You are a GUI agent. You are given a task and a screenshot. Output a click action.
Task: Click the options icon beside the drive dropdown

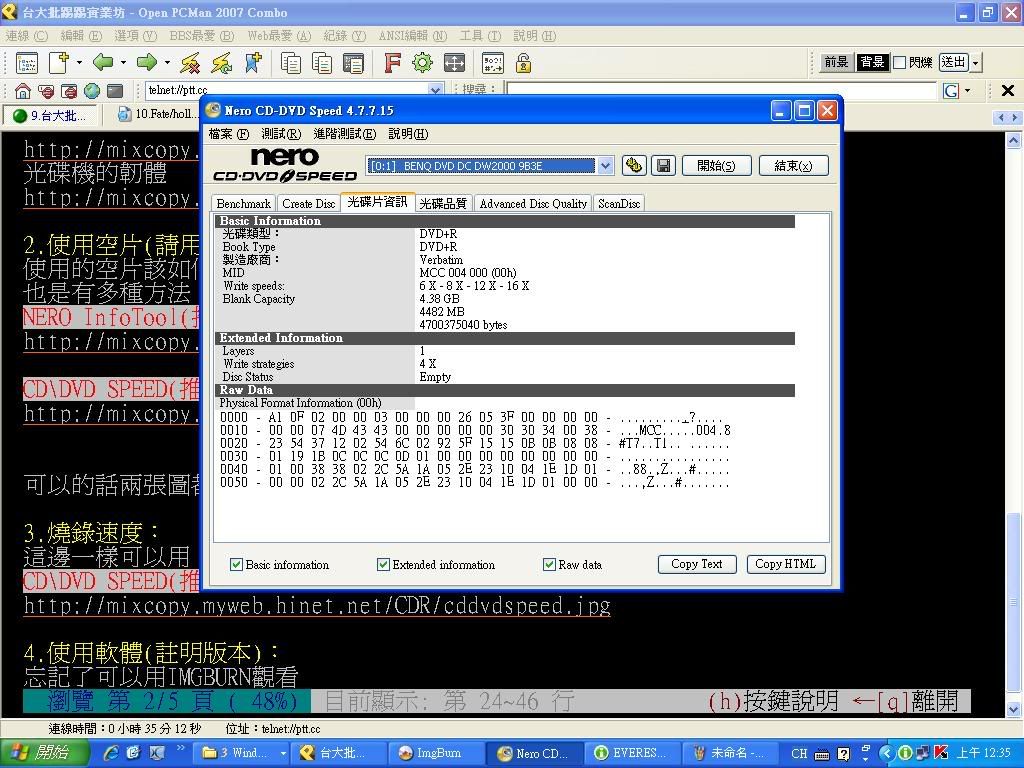pos(633,166)
